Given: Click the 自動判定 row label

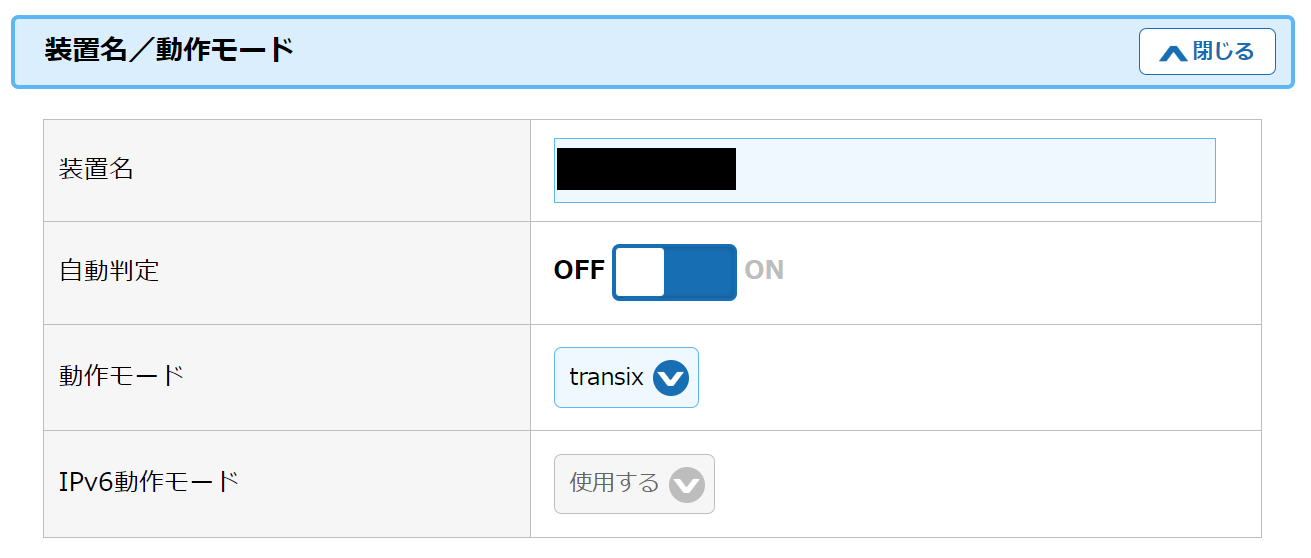Looking at the screenshot, I should click(x=109, y=271).
